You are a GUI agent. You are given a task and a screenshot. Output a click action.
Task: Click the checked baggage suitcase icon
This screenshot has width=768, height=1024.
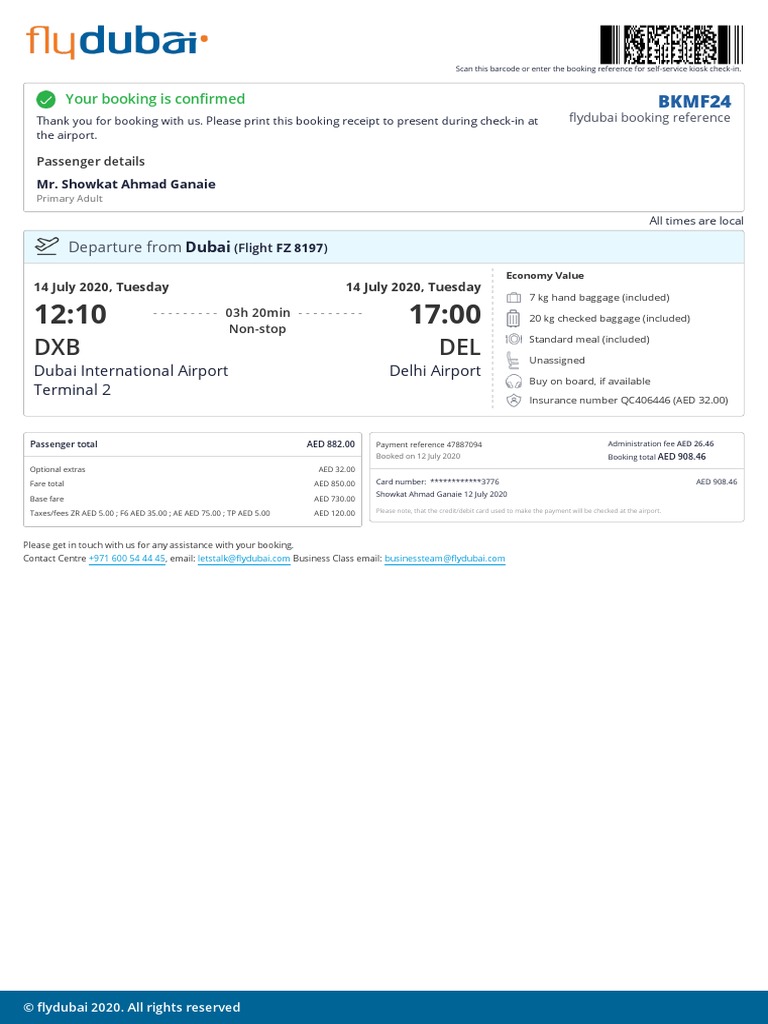pos(514,319)
